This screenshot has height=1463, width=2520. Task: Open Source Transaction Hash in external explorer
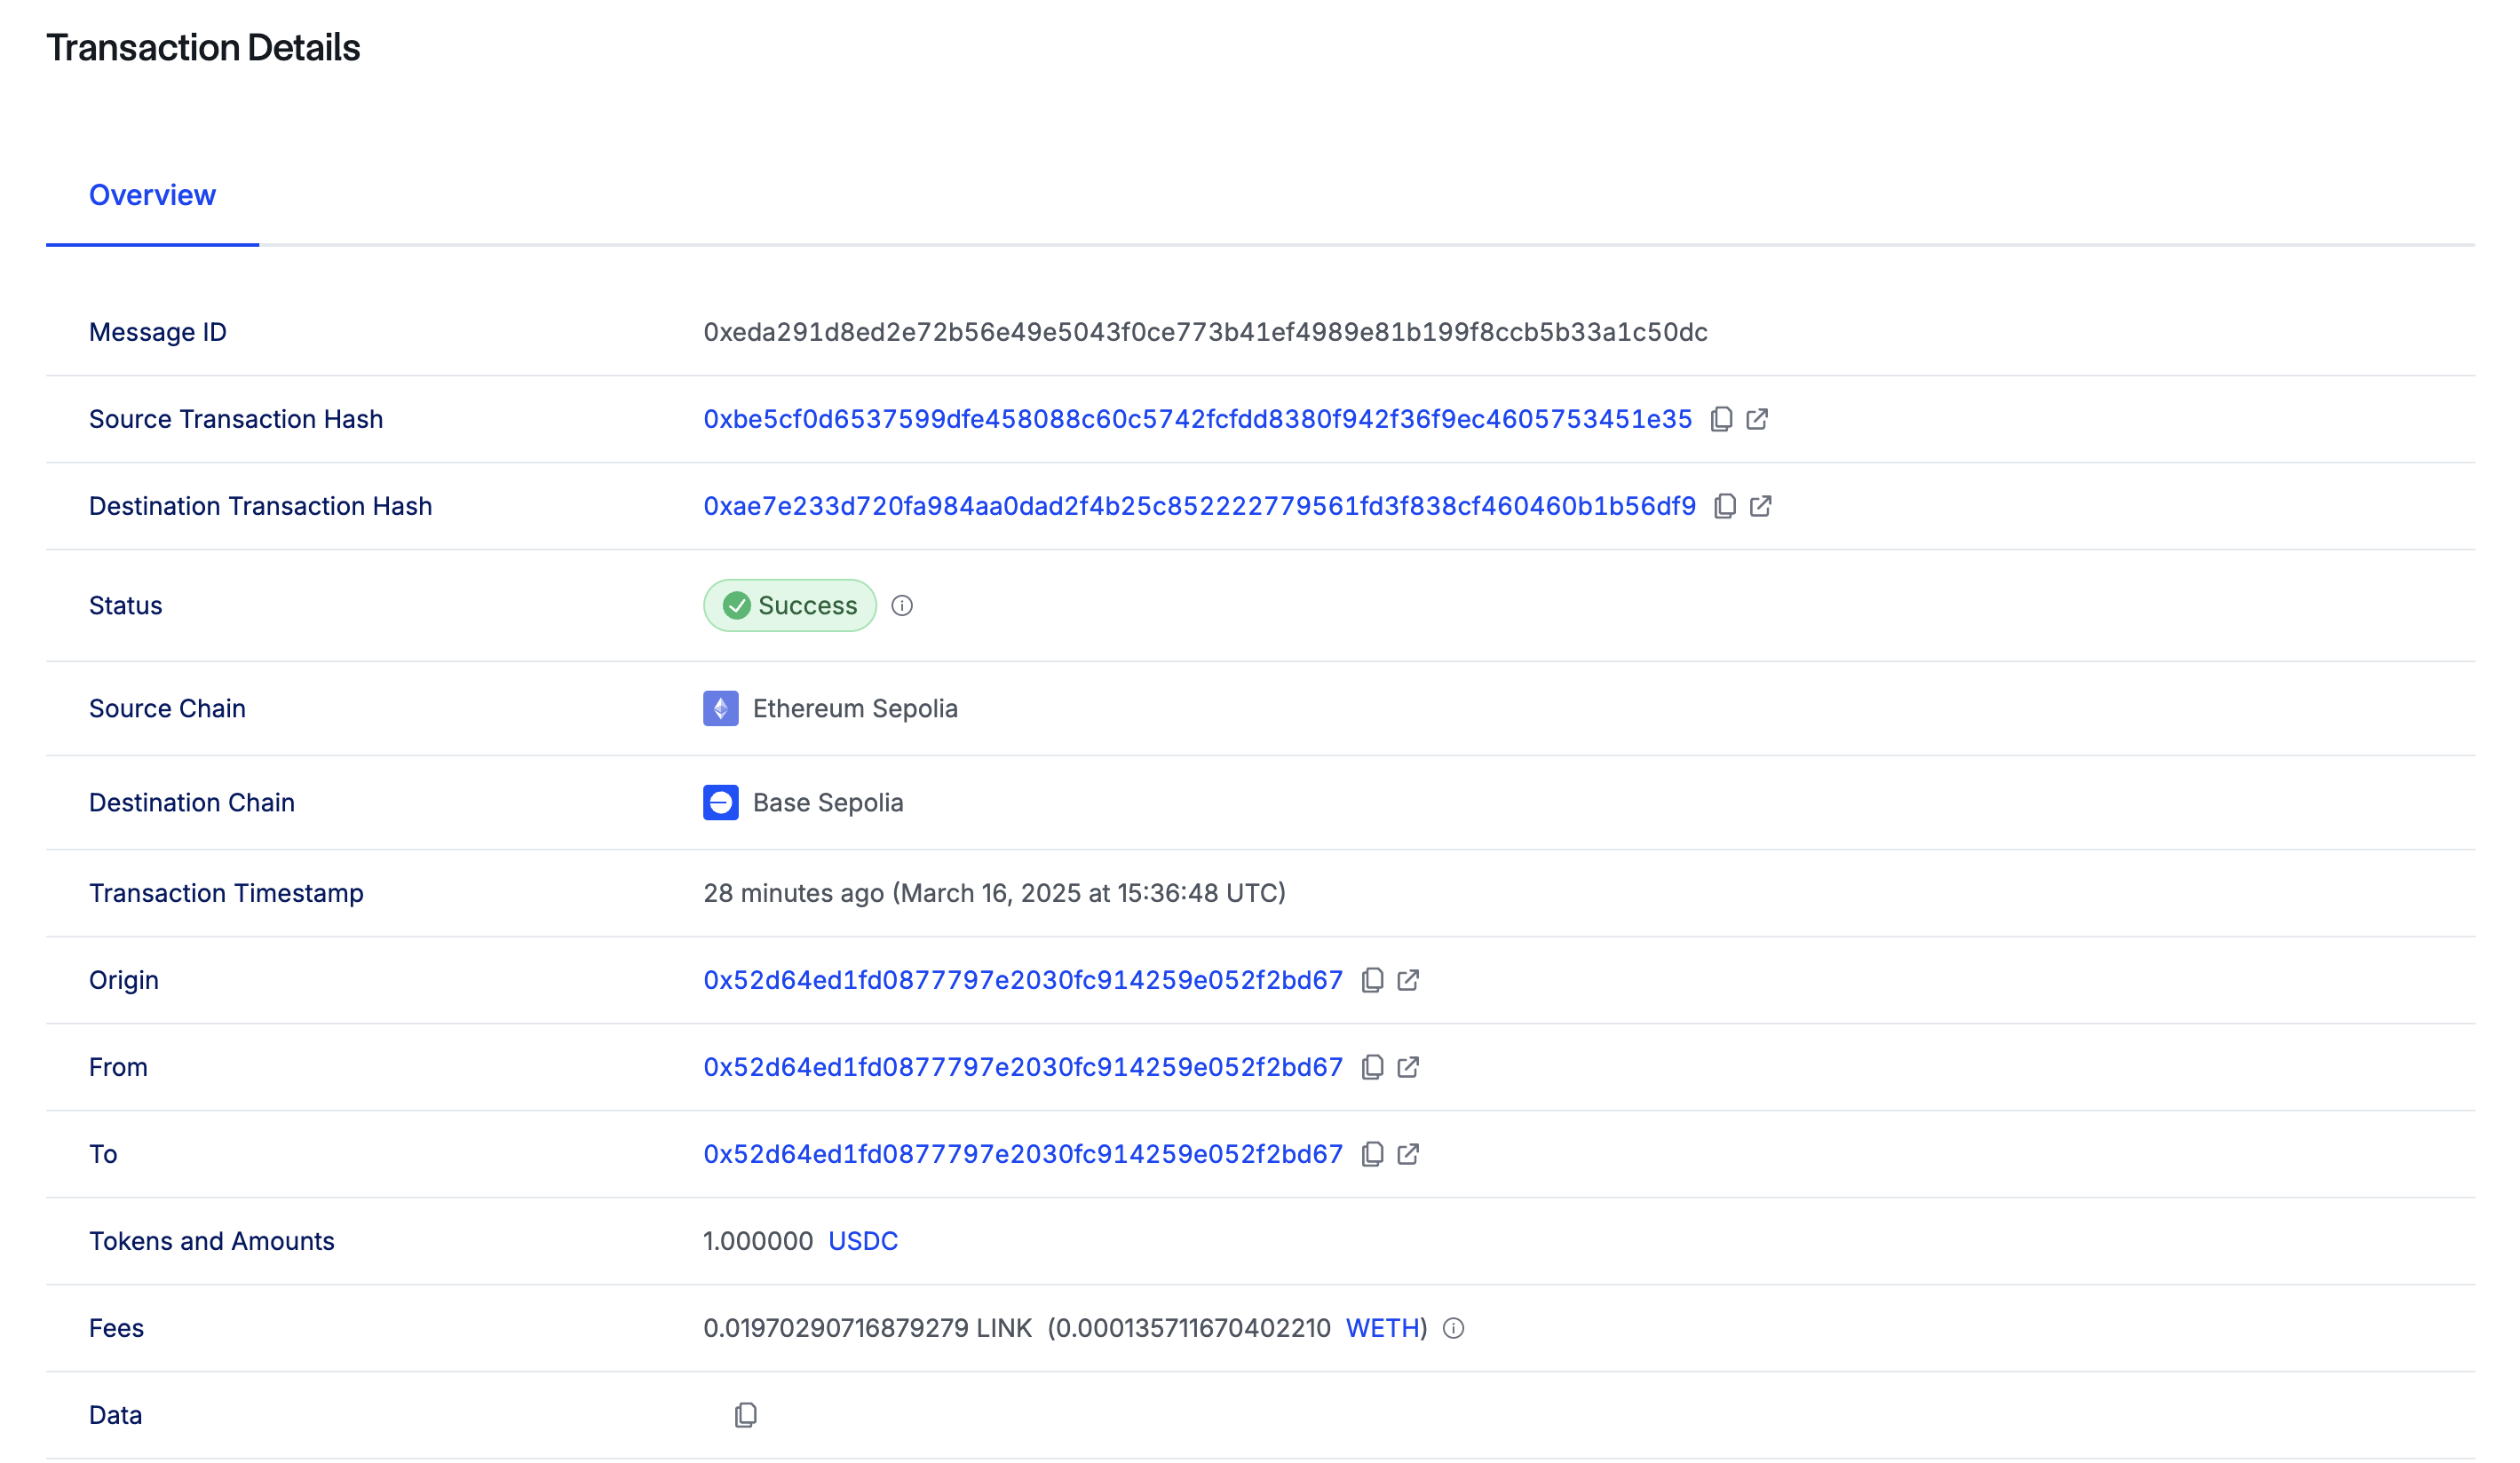click(x=1757, y=419)
